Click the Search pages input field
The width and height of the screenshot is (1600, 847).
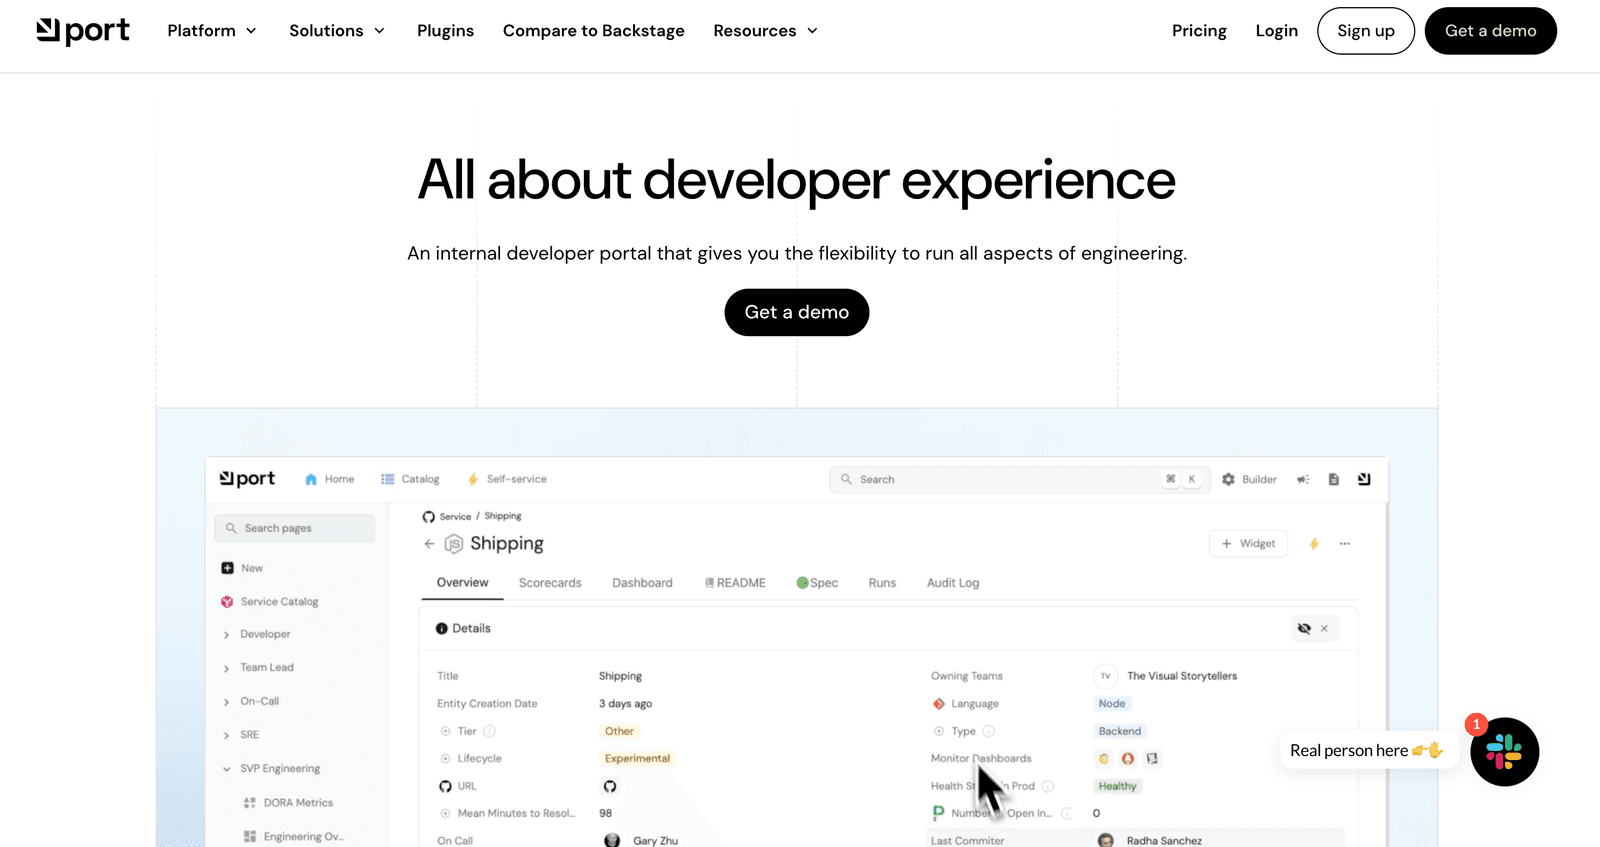point(295,528)
